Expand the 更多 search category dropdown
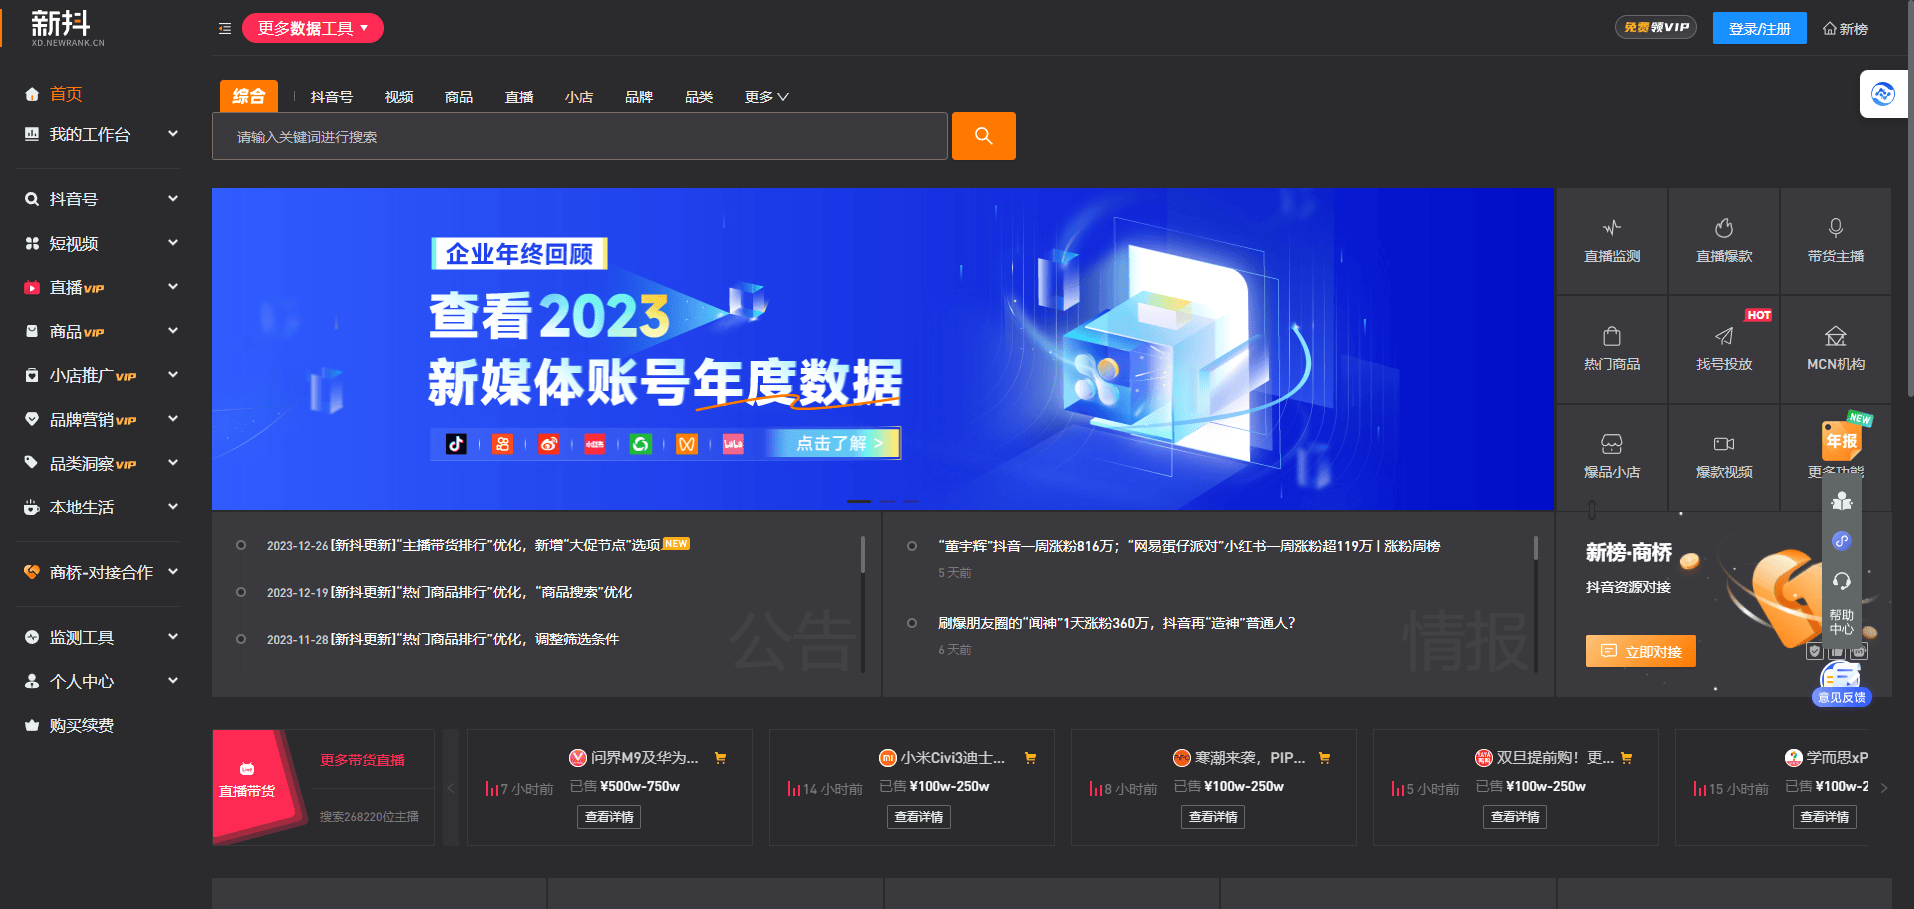Viewport: 1914px width, 909px height. pos(765,96)
